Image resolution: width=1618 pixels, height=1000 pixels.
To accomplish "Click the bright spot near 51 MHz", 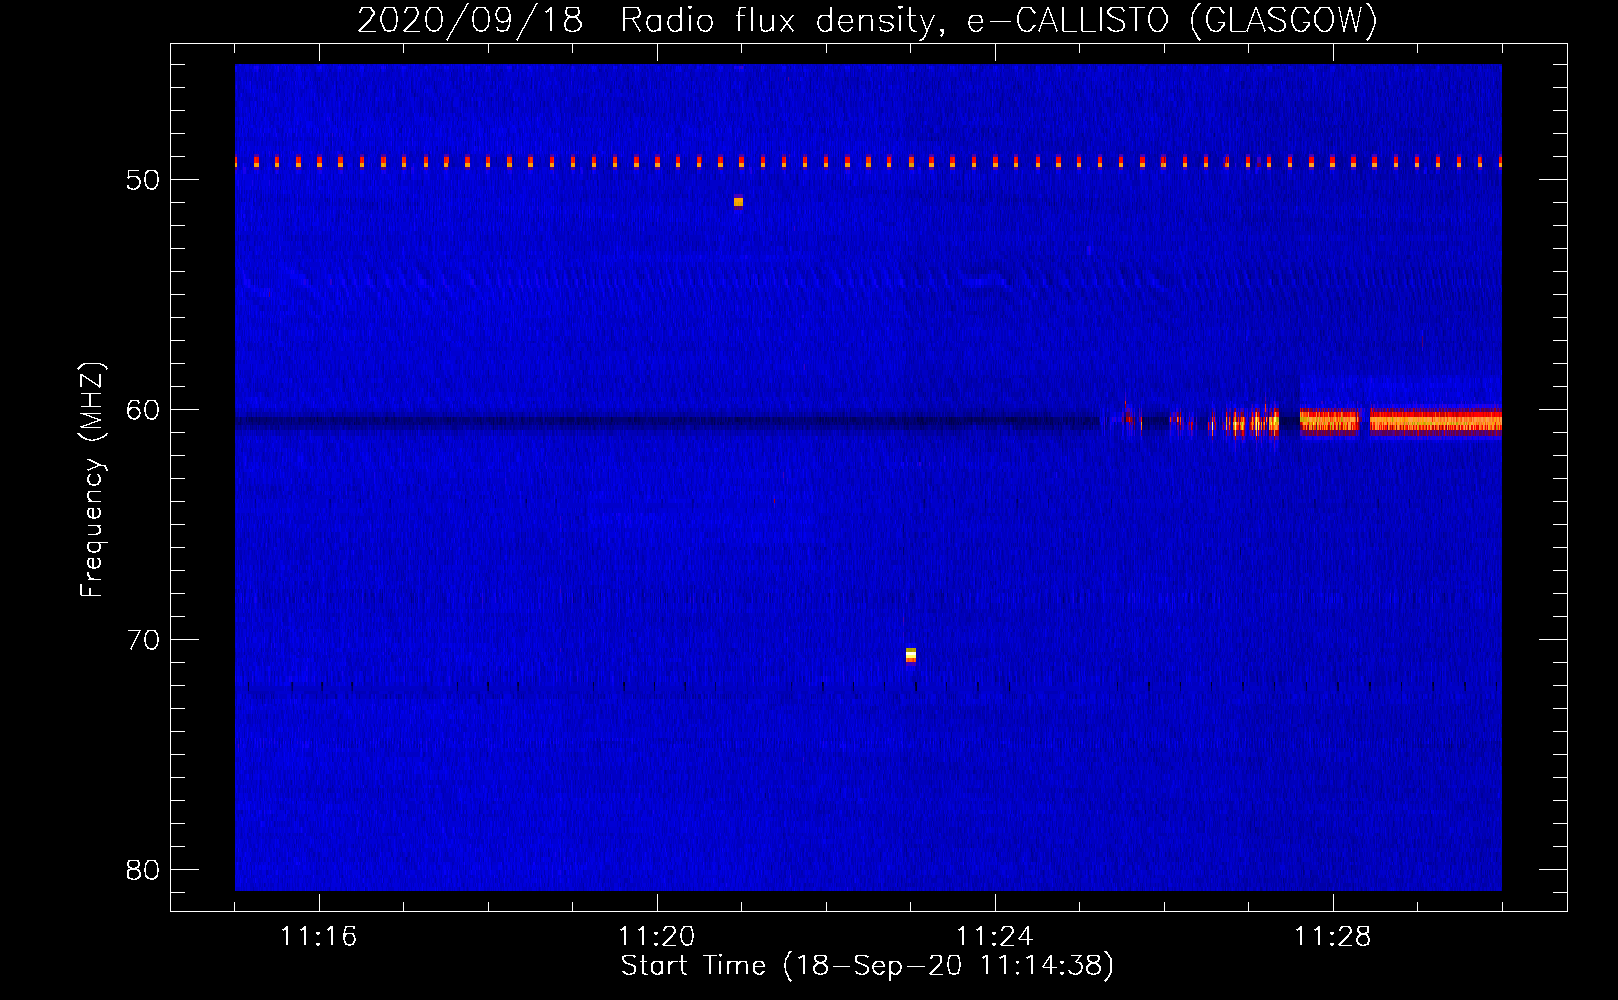I will (x=738, y=202).
